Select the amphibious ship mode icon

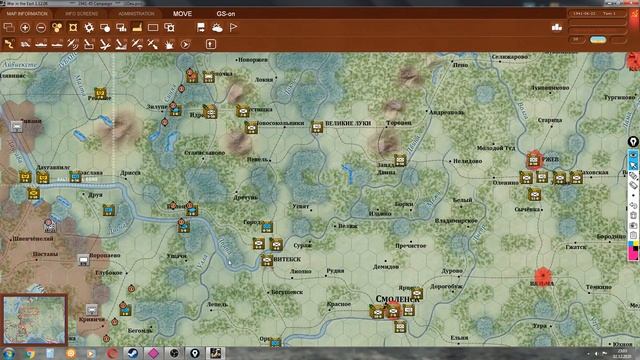pos(57,44)
